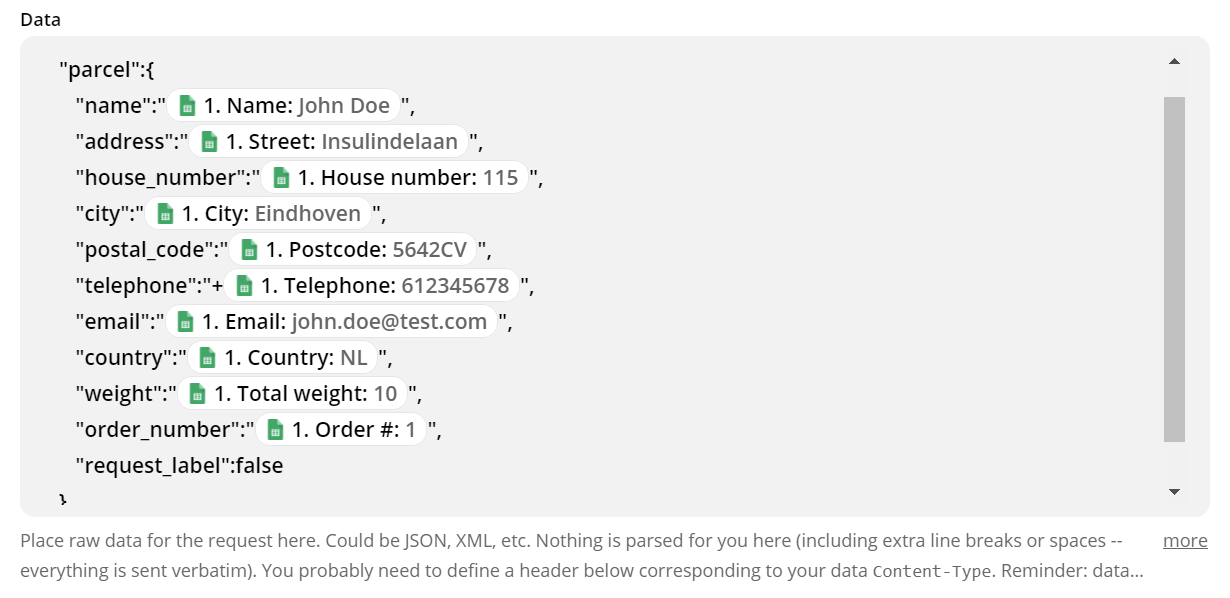
Task: Open the 'more' help text link
Action: coord(1185,541)
